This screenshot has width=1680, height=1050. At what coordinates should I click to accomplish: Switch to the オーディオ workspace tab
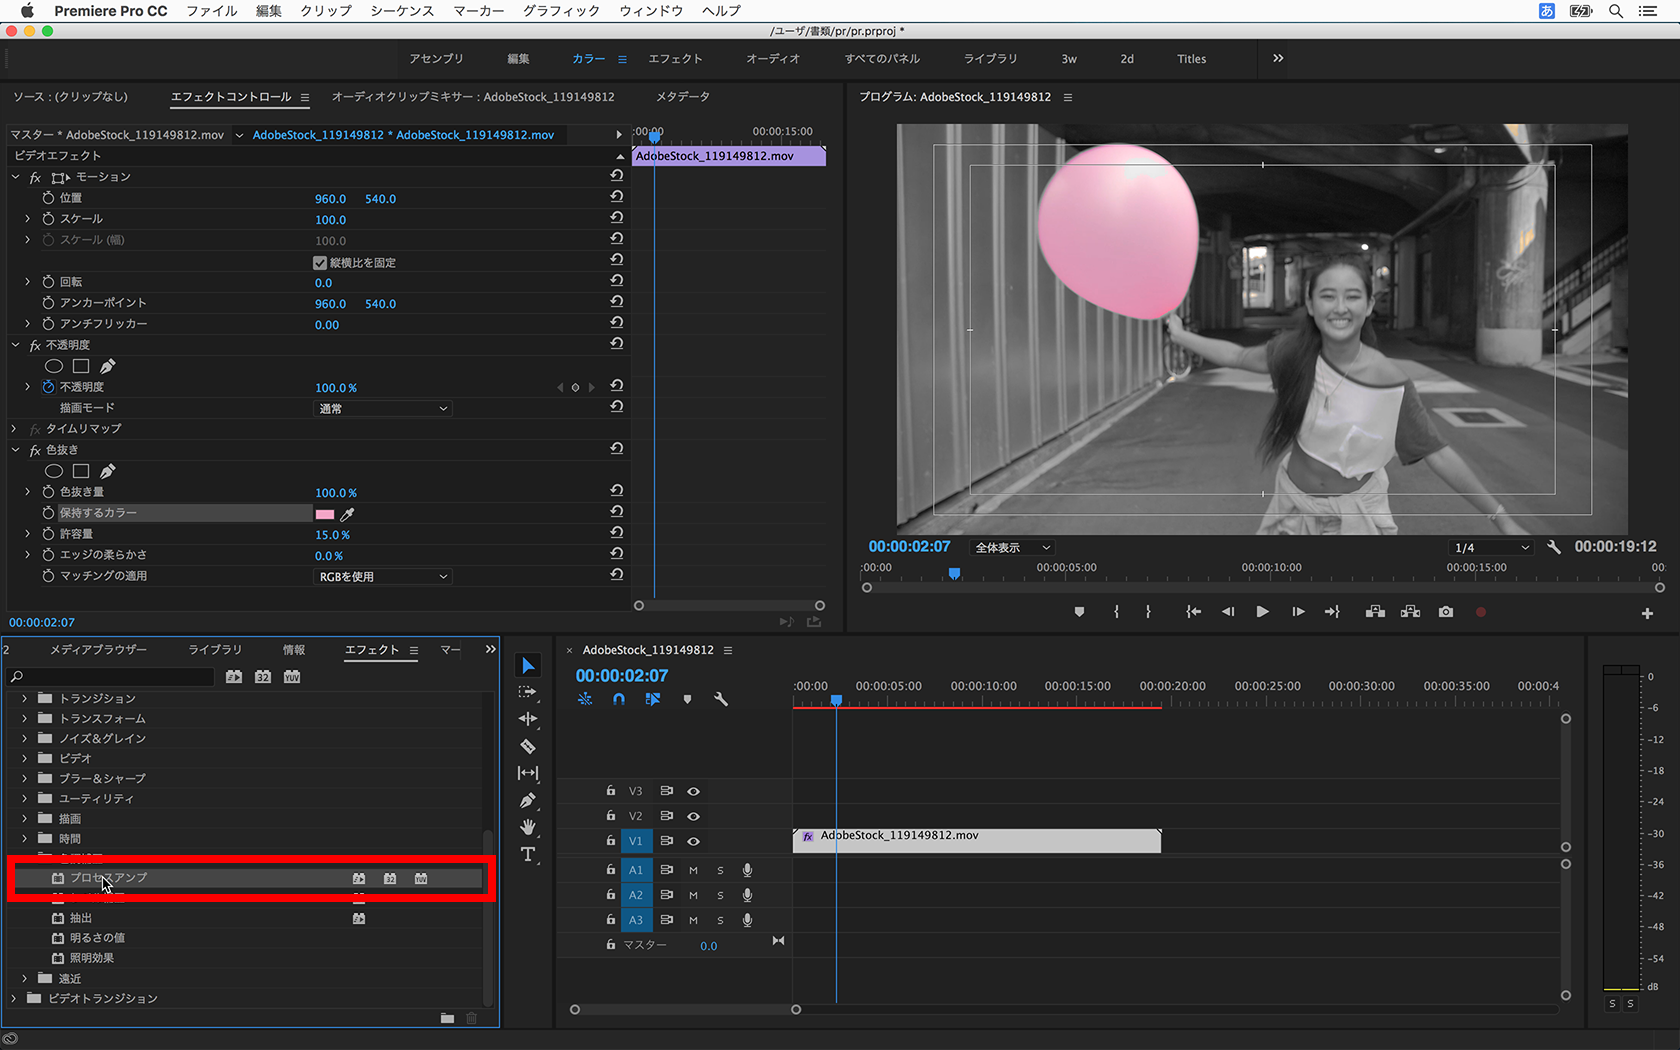pyautogui.click(x=772, y=59)
